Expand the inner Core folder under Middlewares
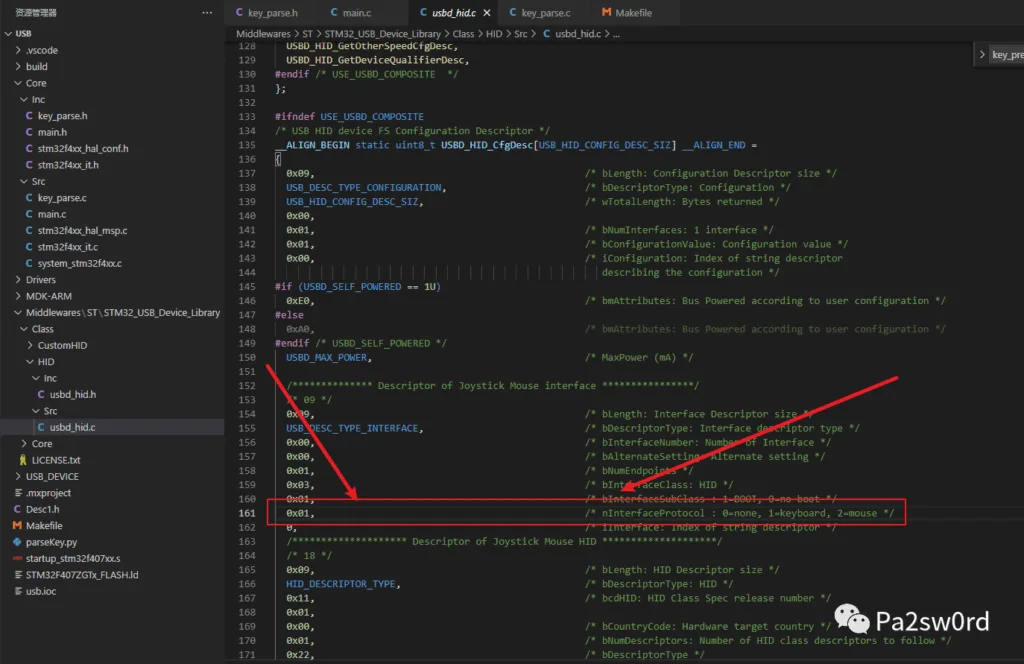Viewport: 1024px width, 664px height. click(x=24, y=443)
